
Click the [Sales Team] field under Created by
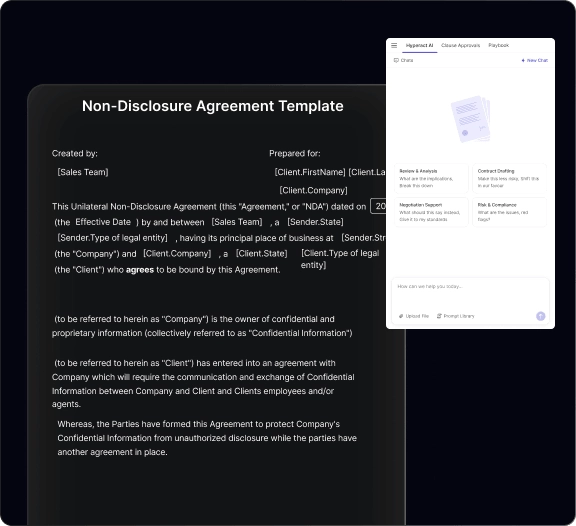pyautogui.click(x=83, y=172)
